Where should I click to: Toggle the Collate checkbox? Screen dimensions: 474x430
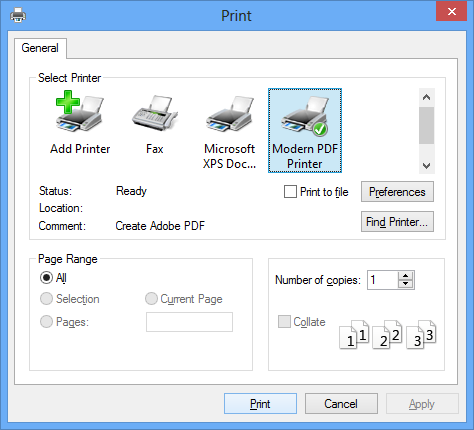(284, 322)
